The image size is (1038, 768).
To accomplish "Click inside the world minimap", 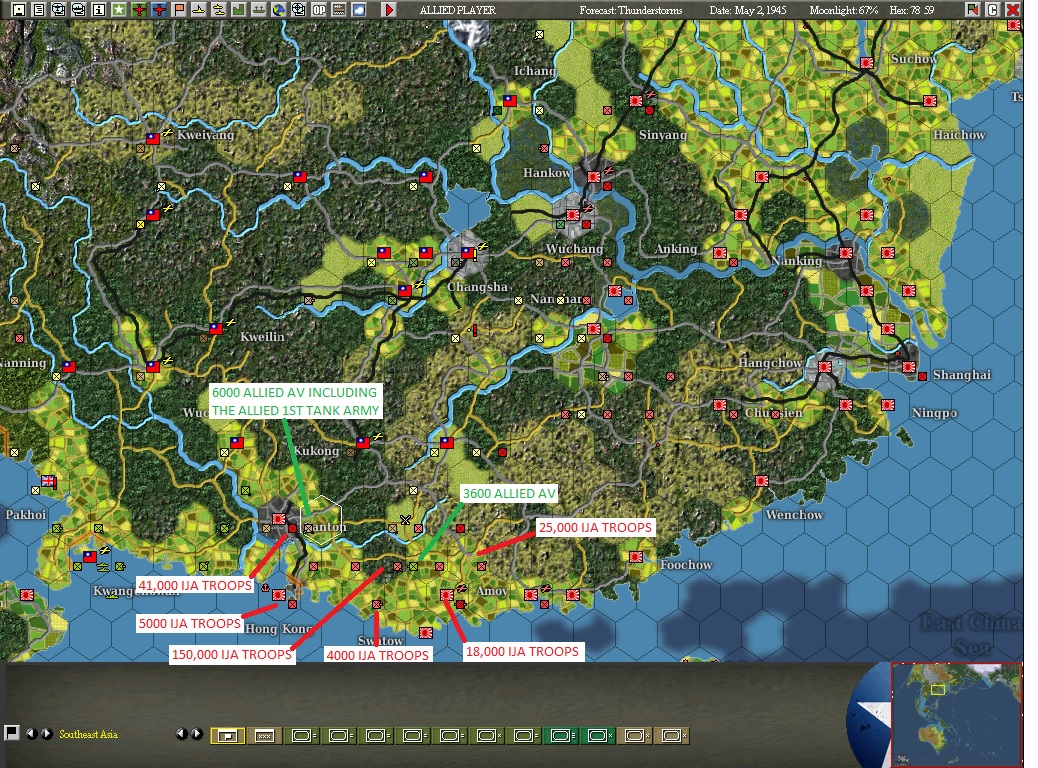I will (x=957, y=714).
